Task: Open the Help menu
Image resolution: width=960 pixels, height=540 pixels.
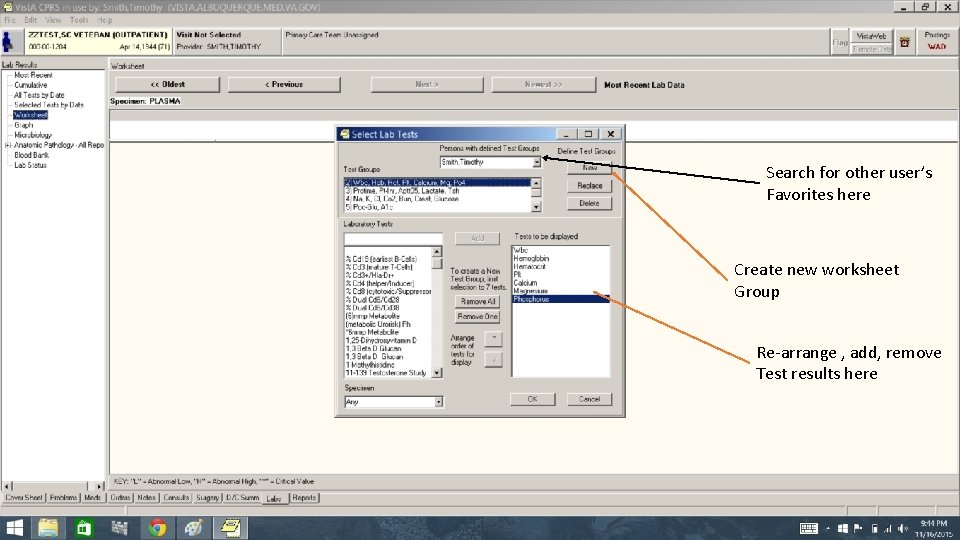Action: 105,20
